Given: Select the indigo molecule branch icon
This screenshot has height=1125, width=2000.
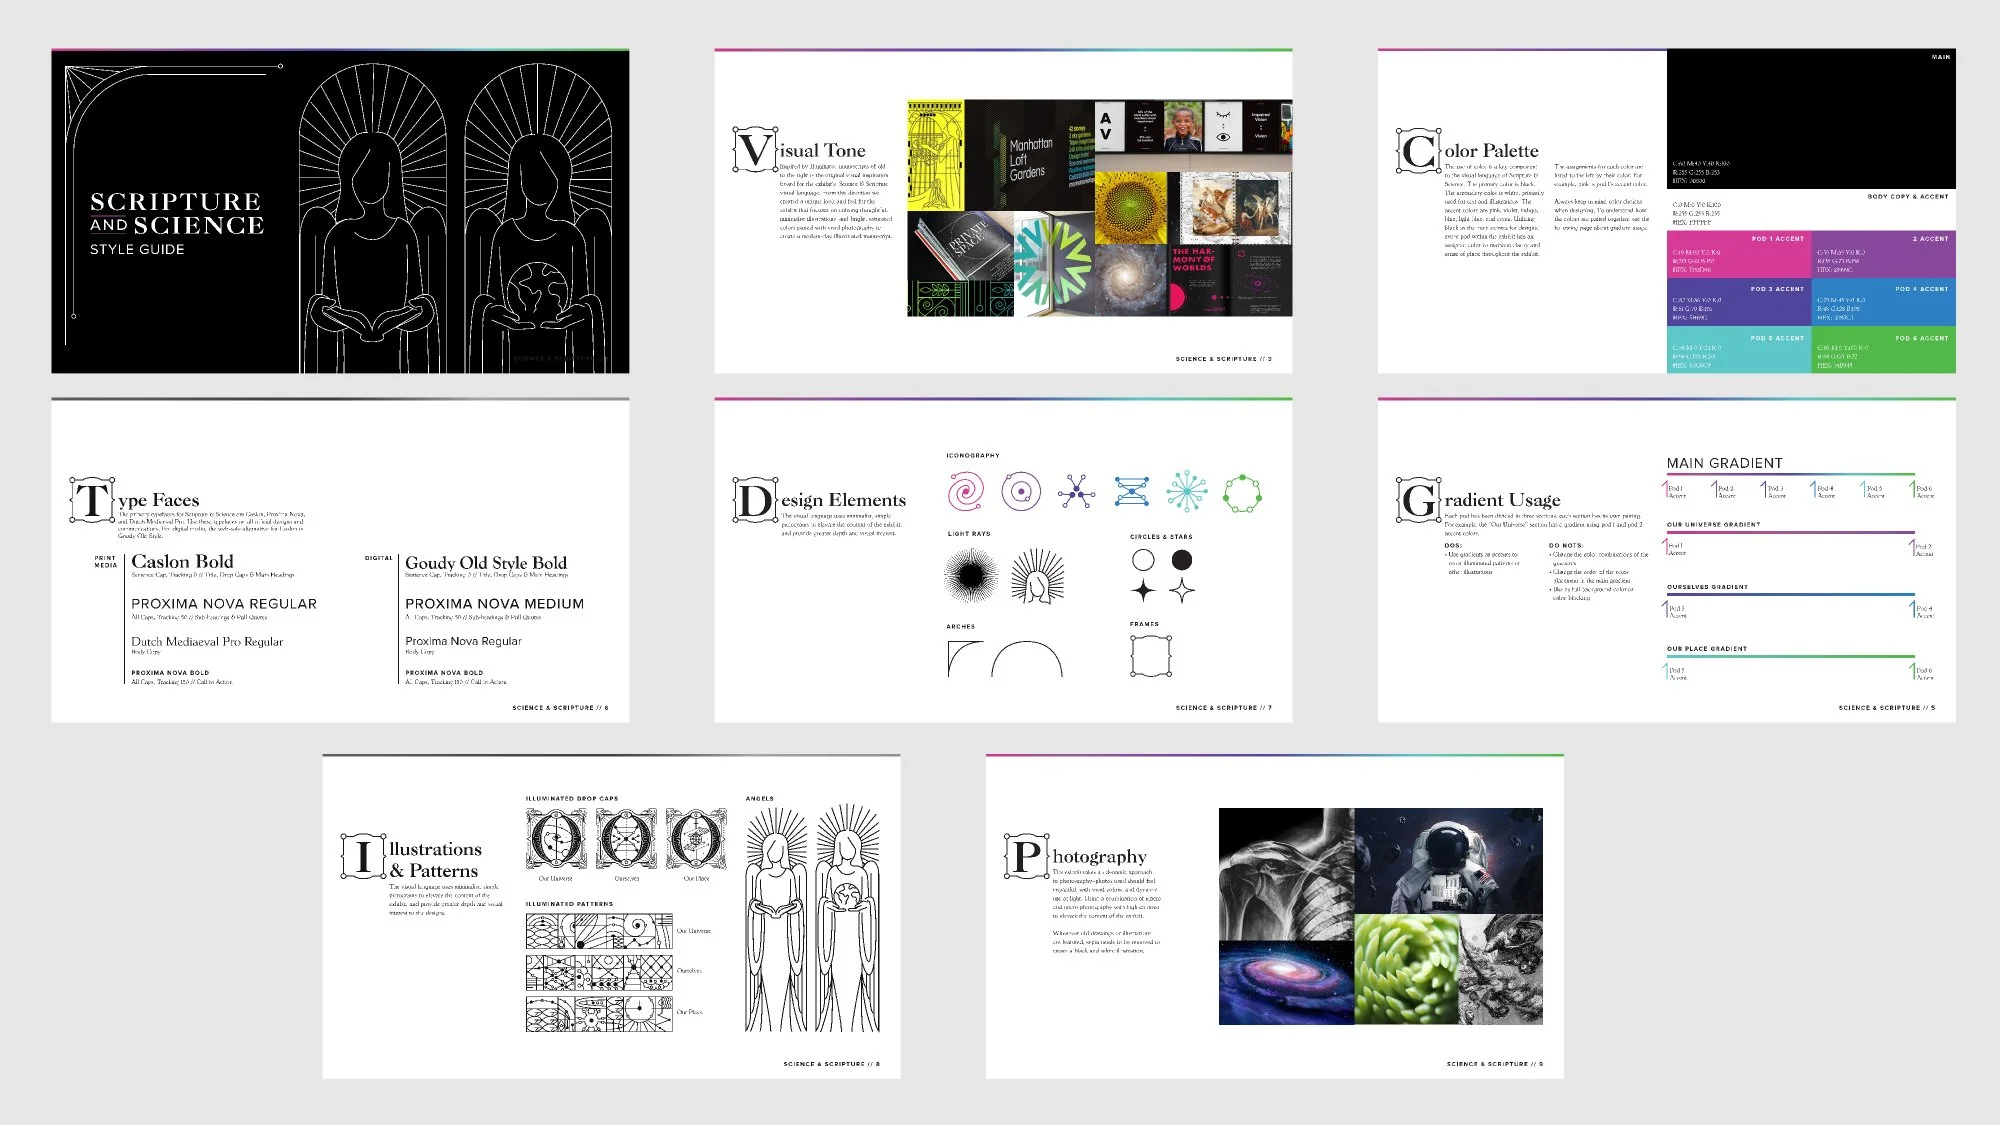Looking at the screenshot, I should 1076,491.
